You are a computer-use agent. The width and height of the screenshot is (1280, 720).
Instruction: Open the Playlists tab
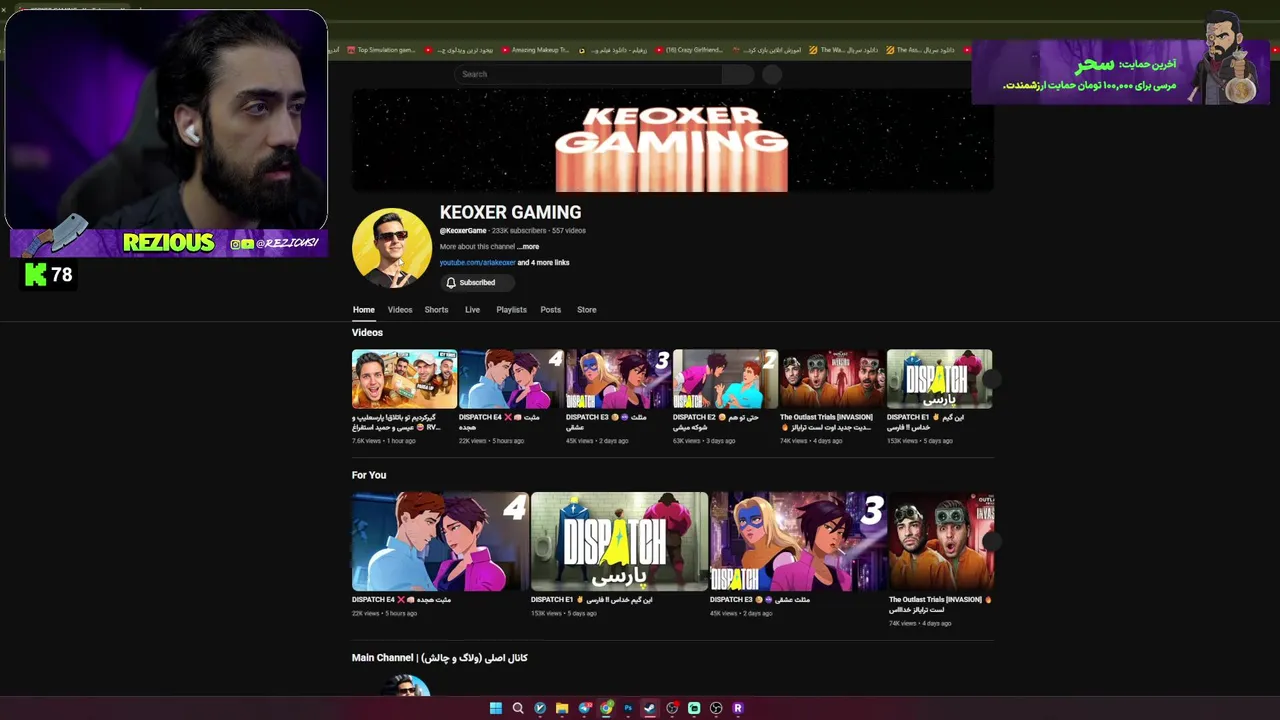click(511, 310)
